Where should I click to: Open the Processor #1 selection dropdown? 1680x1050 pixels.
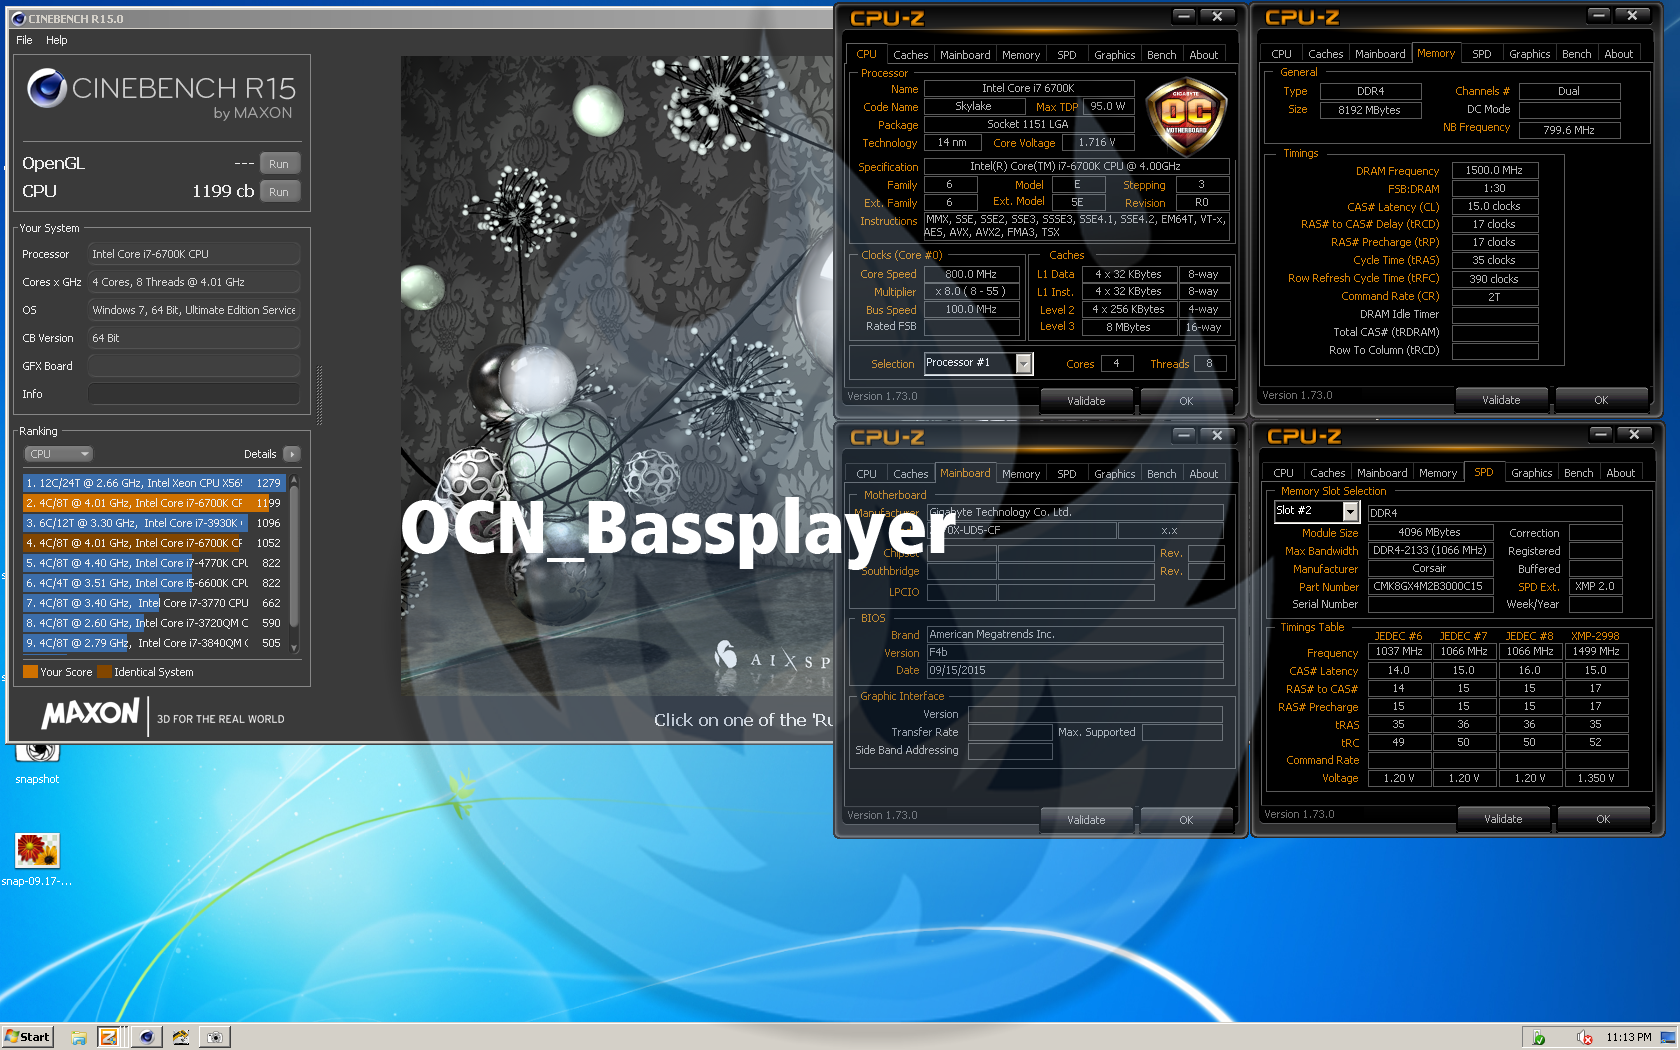pyautogui.click(x=1023, y=364)
